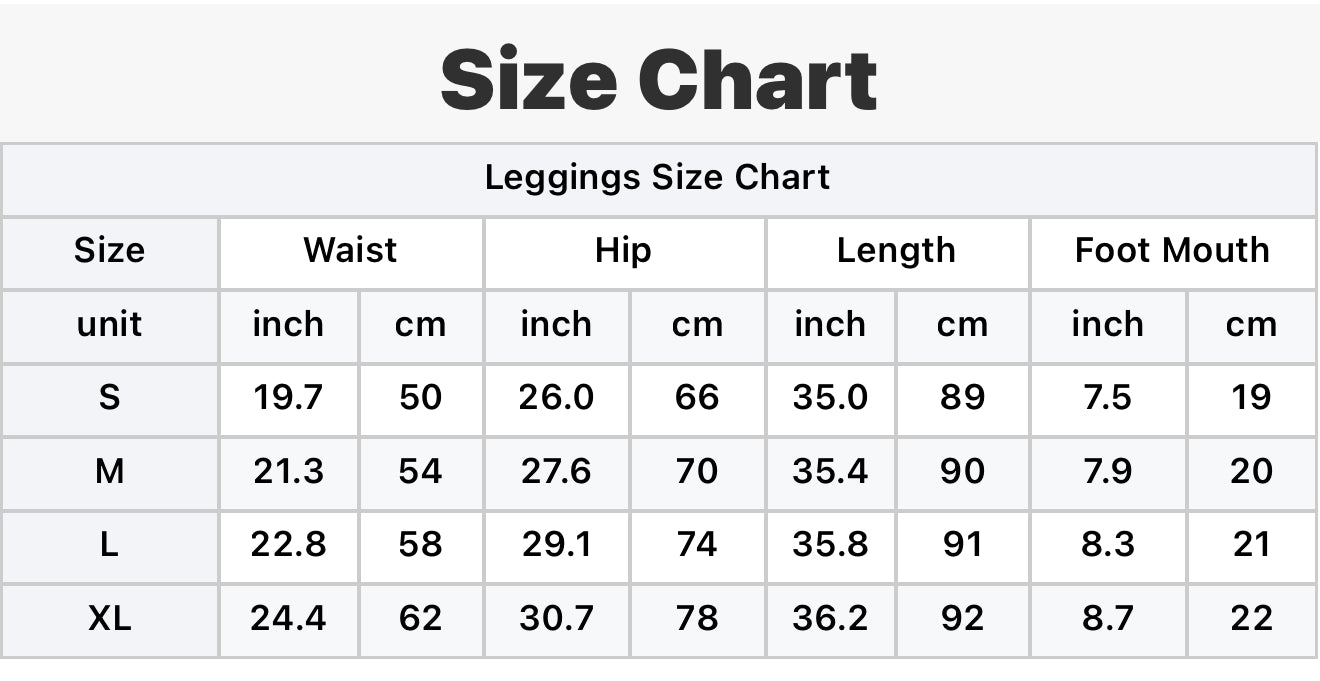Select the 62 cm waist value
This screenshot has height=681, width=1320.
point(420,619)
